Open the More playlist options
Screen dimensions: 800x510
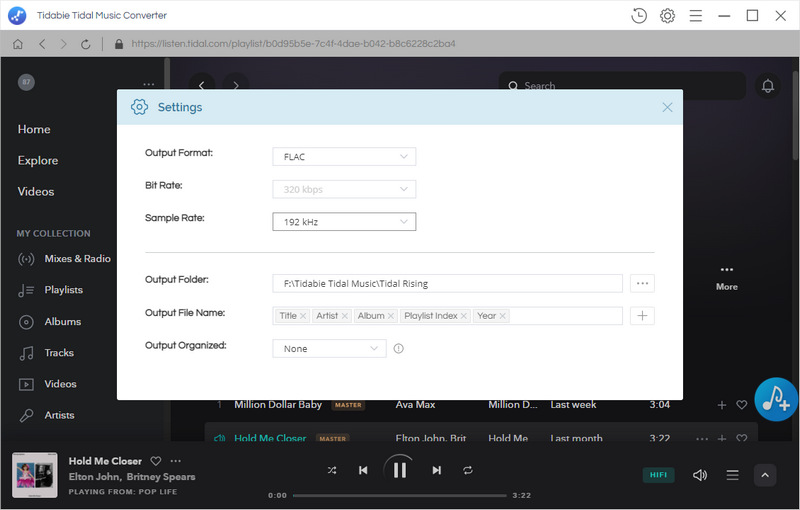(x=727, y=277)
